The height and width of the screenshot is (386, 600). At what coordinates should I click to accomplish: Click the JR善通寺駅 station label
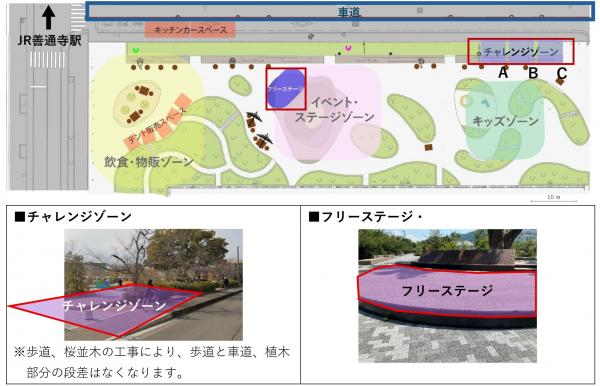click(x=49, y=40)
